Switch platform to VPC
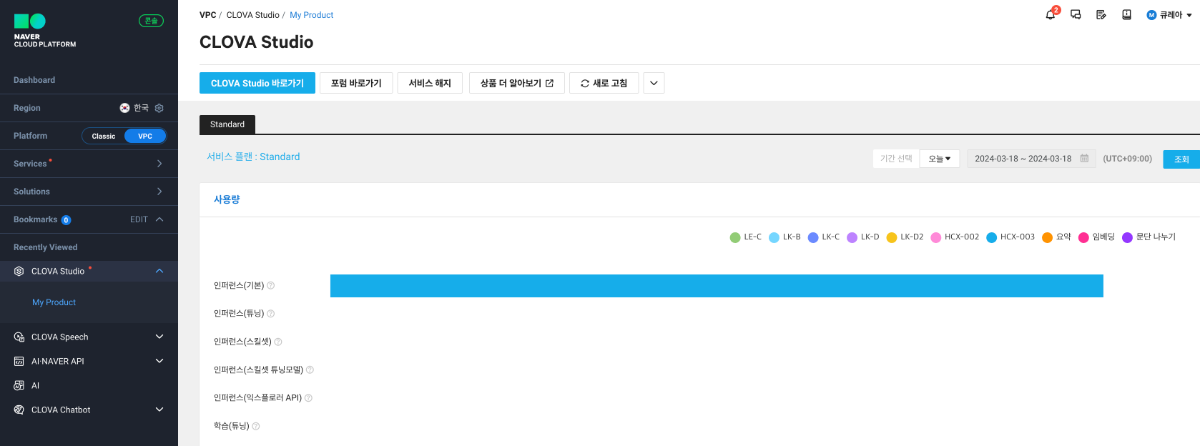 145,136
